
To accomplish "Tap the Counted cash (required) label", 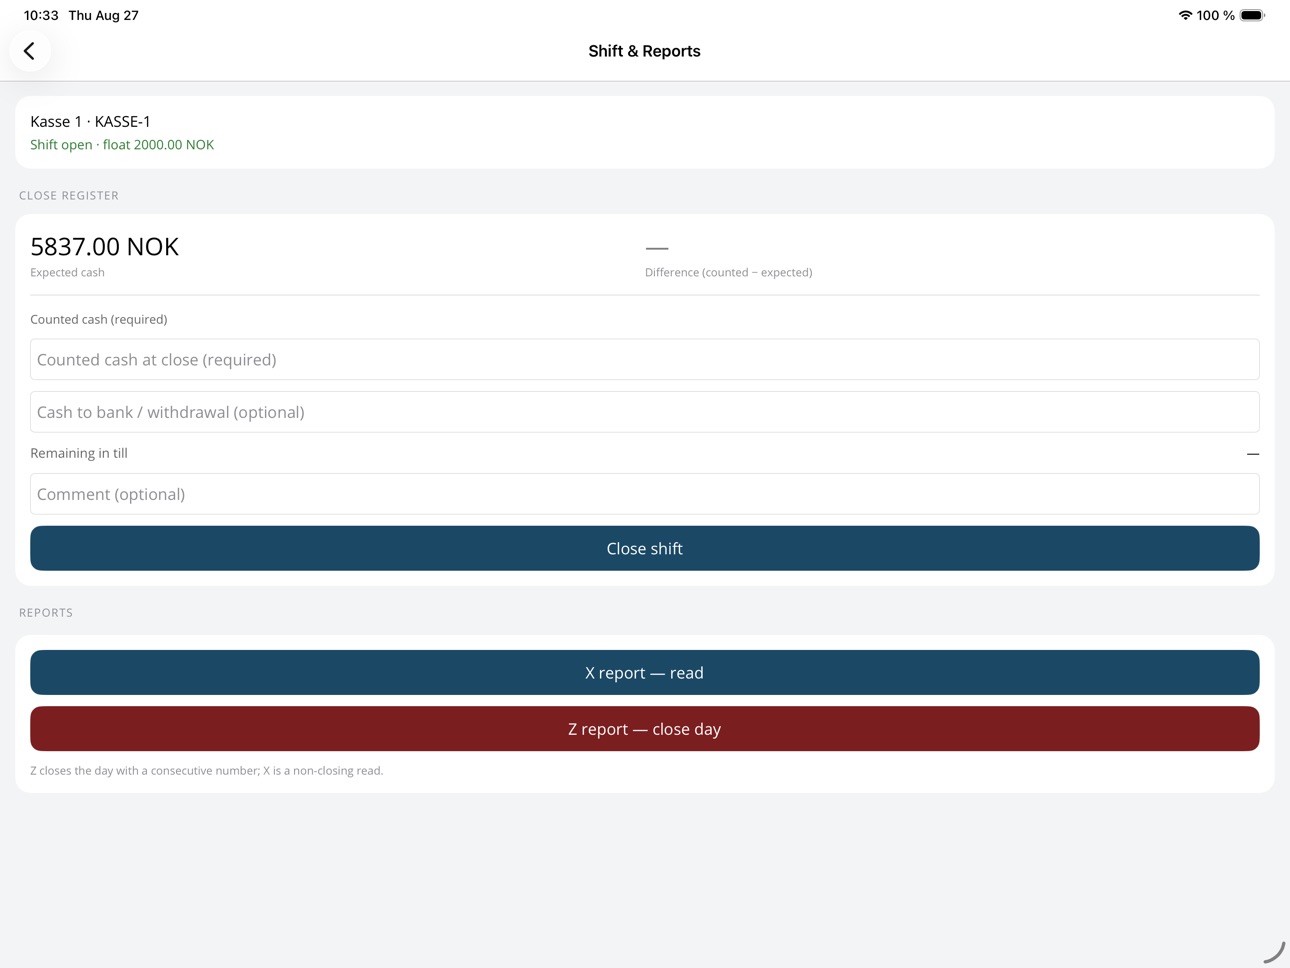I will (x=99, y=319).
